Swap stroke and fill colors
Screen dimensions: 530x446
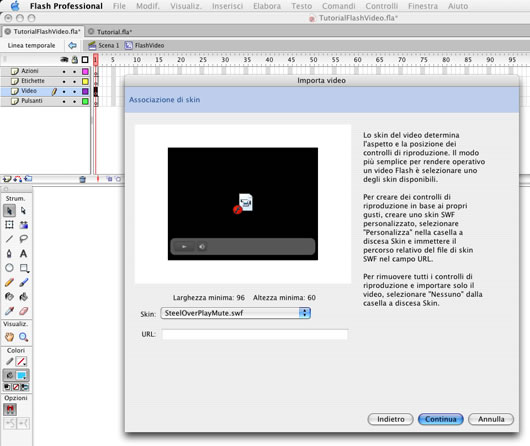pos(25,387)
